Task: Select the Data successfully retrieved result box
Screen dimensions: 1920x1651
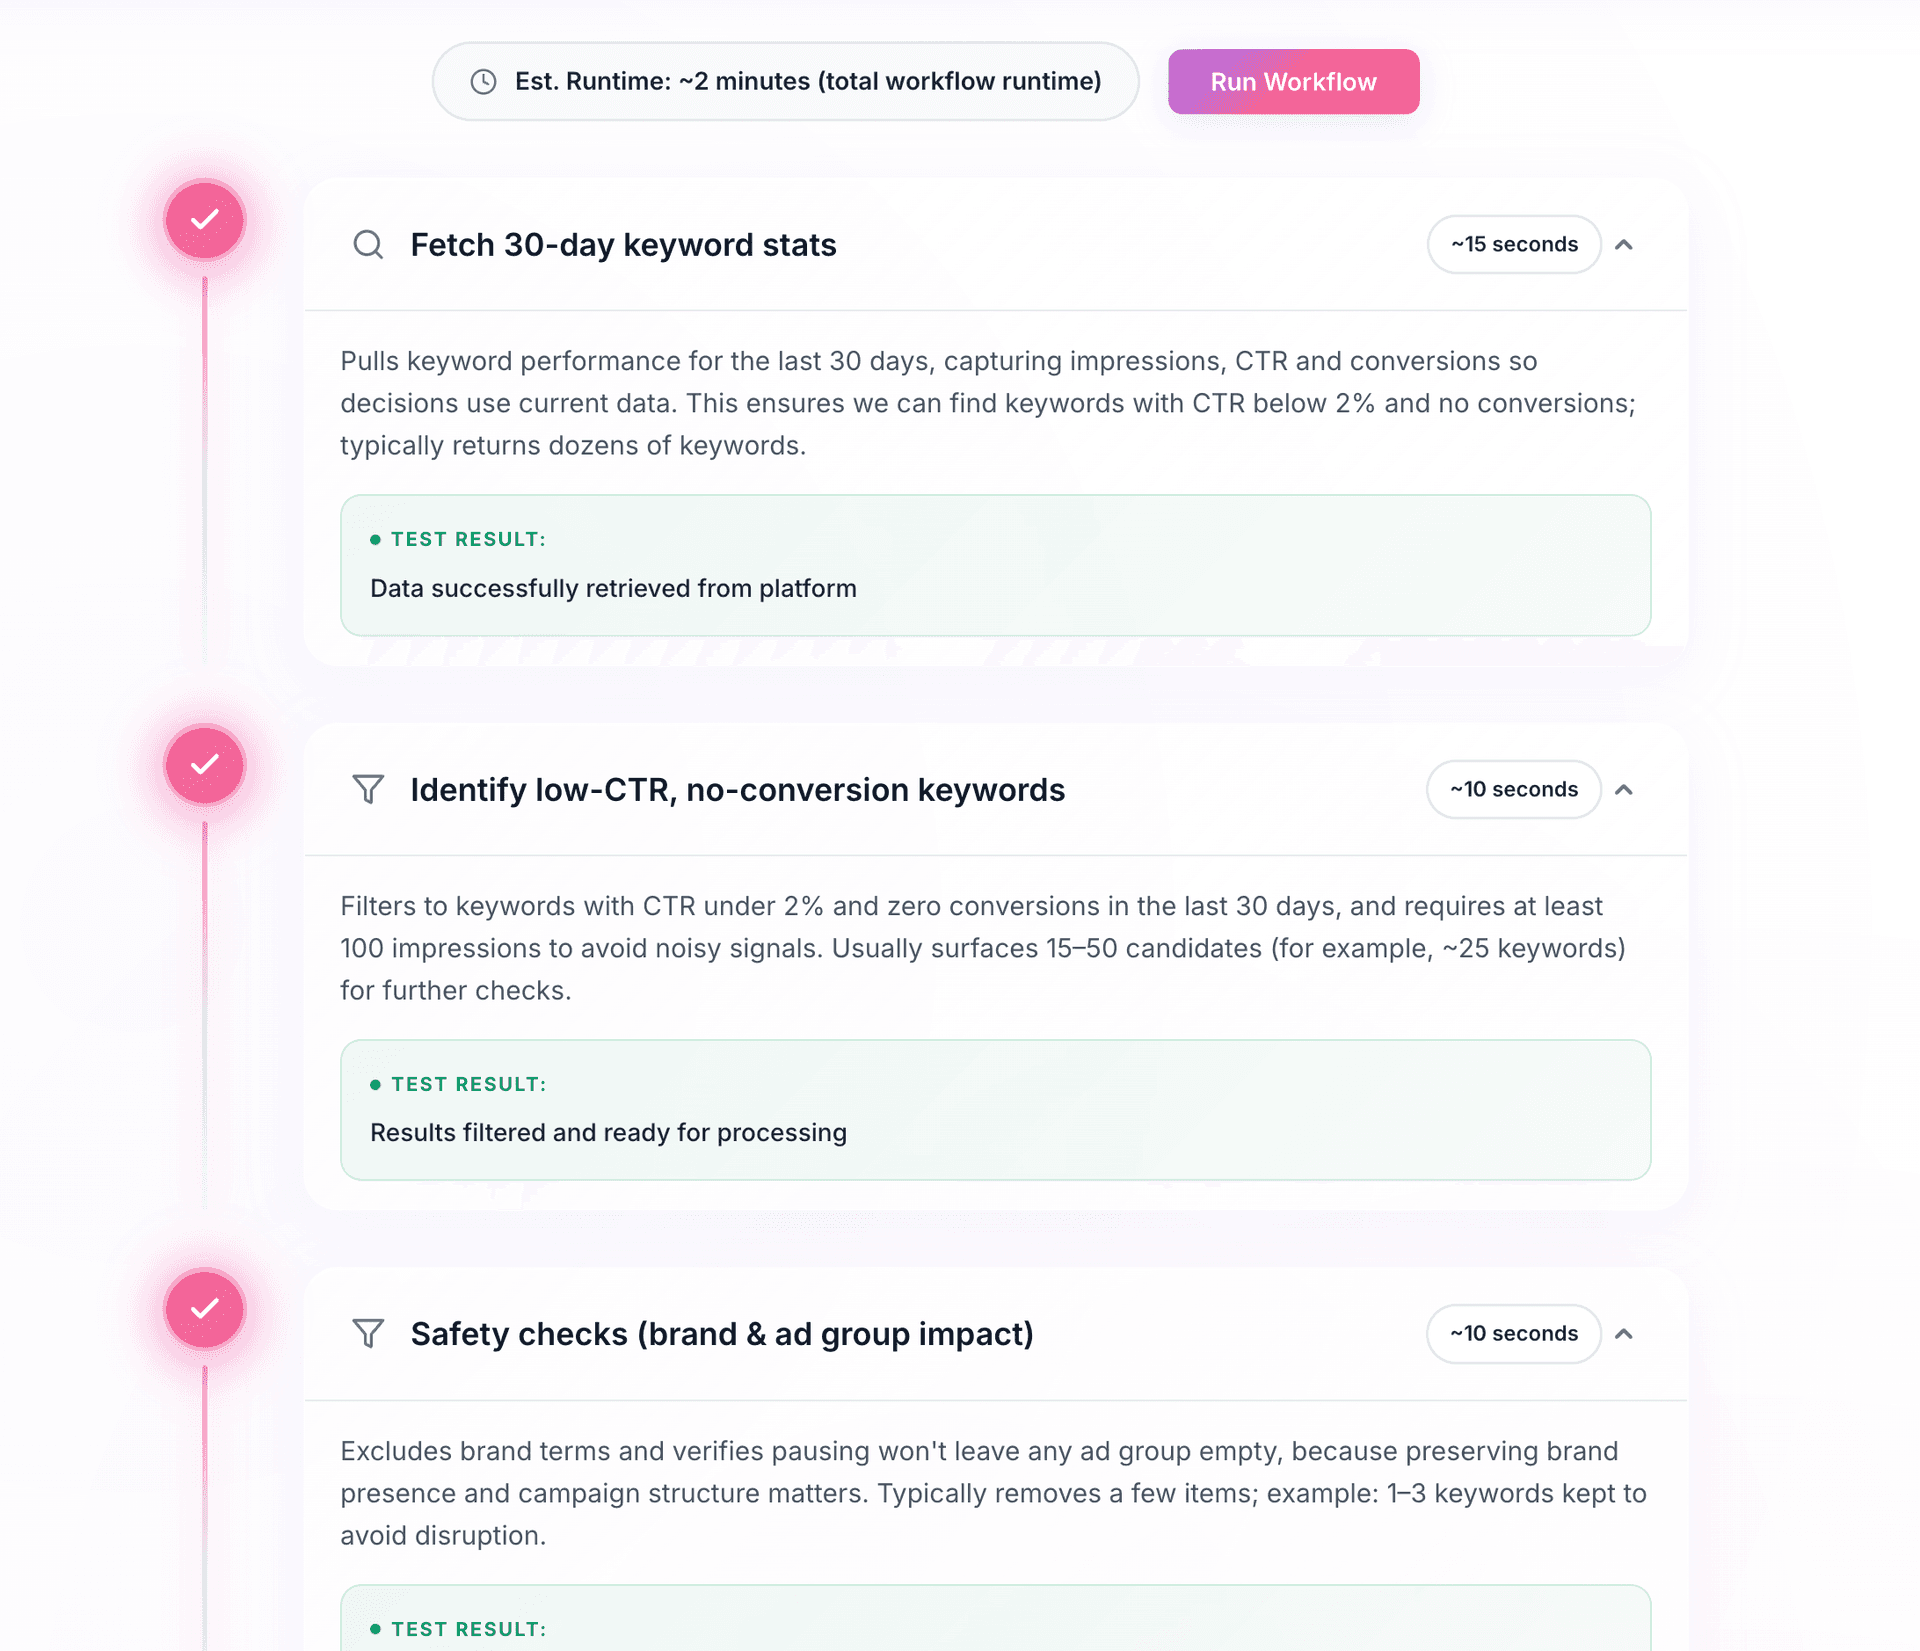Action: pos(994,566)
